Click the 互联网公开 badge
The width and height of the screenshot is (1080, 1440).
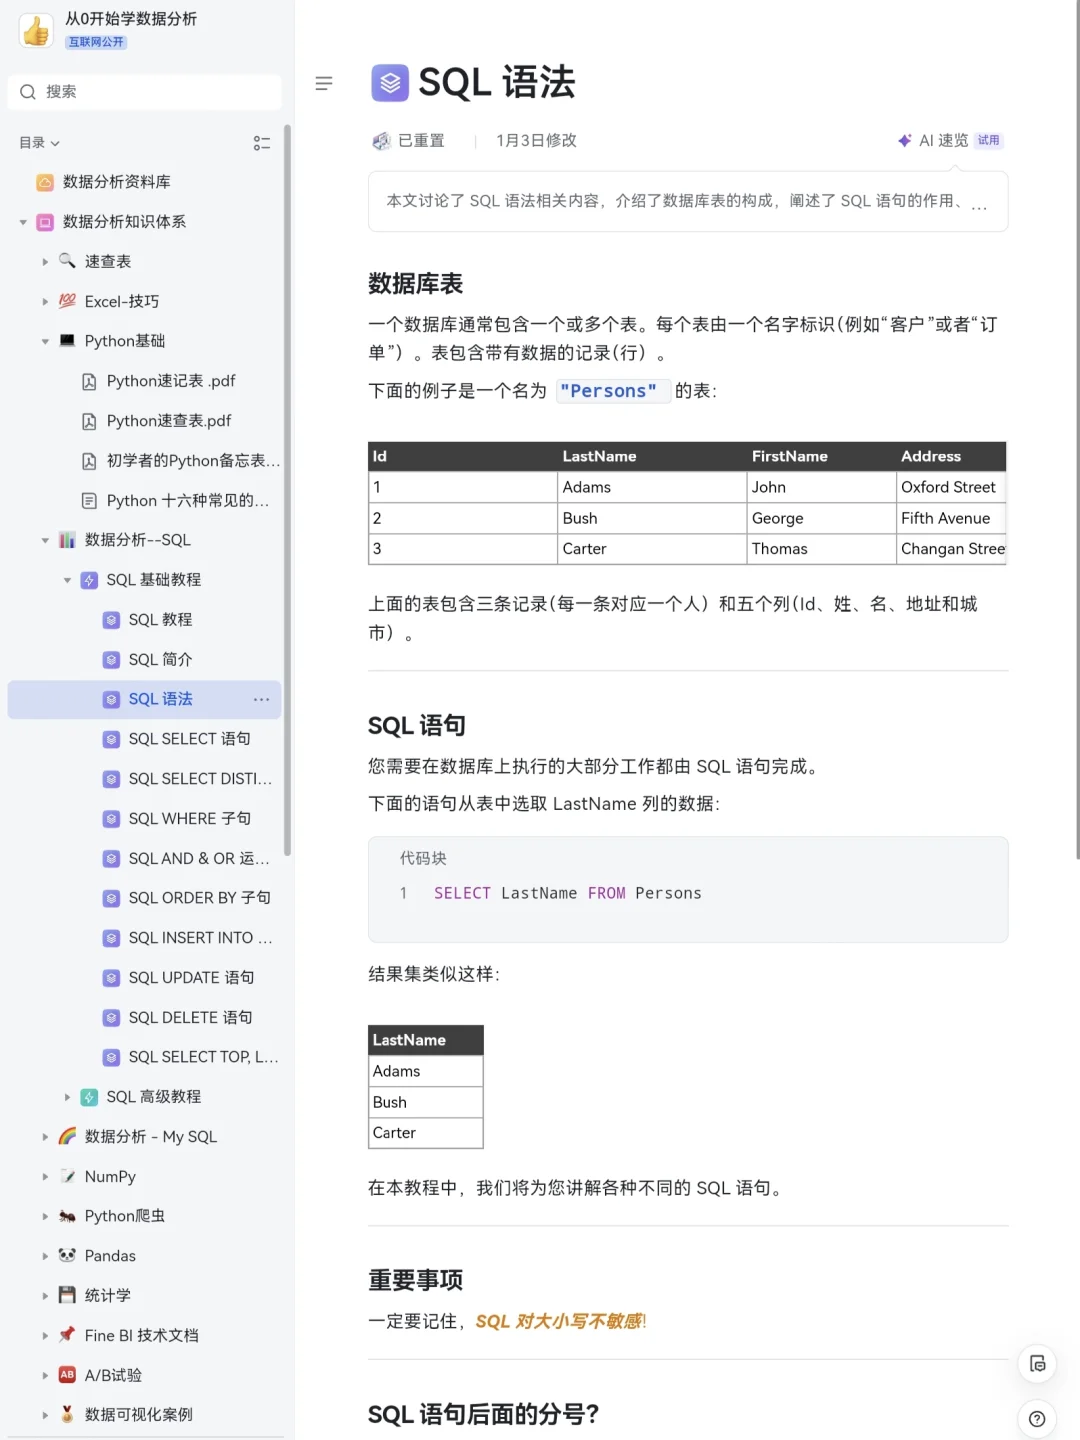click(96, 42)
